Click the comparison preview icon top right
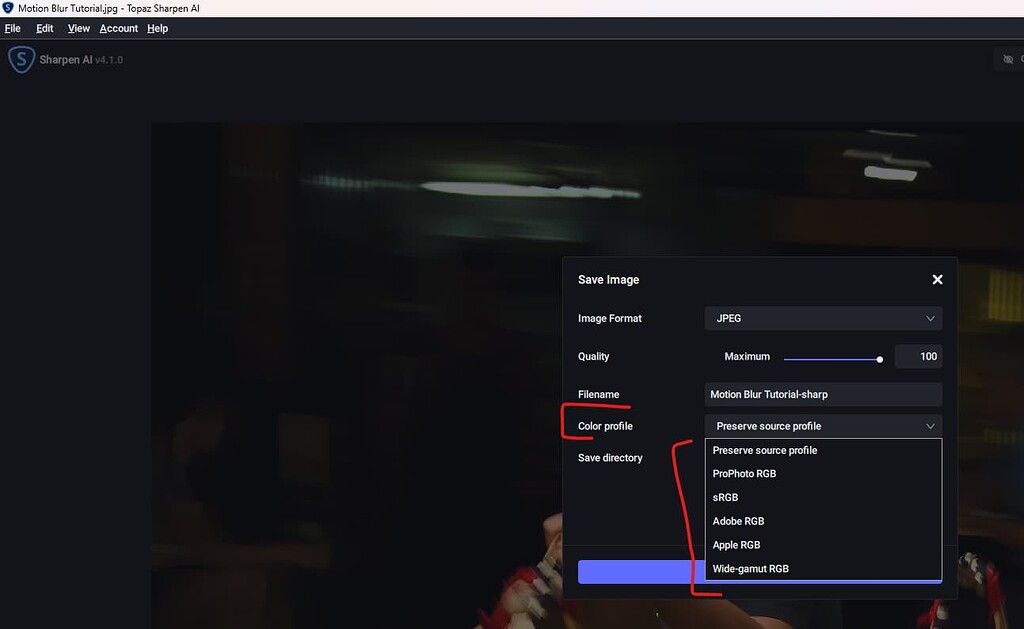The image size is (1024, 629). click(1008, 59)
